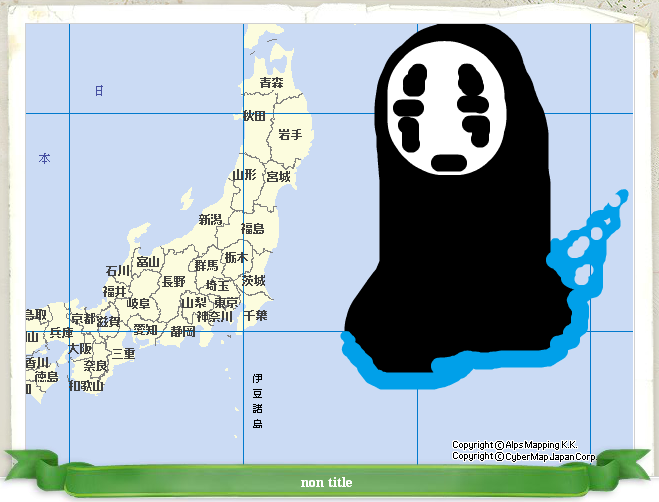Click the 静岡 prefecture label
This screenshot has width=659, height=502.
point(183,332)
